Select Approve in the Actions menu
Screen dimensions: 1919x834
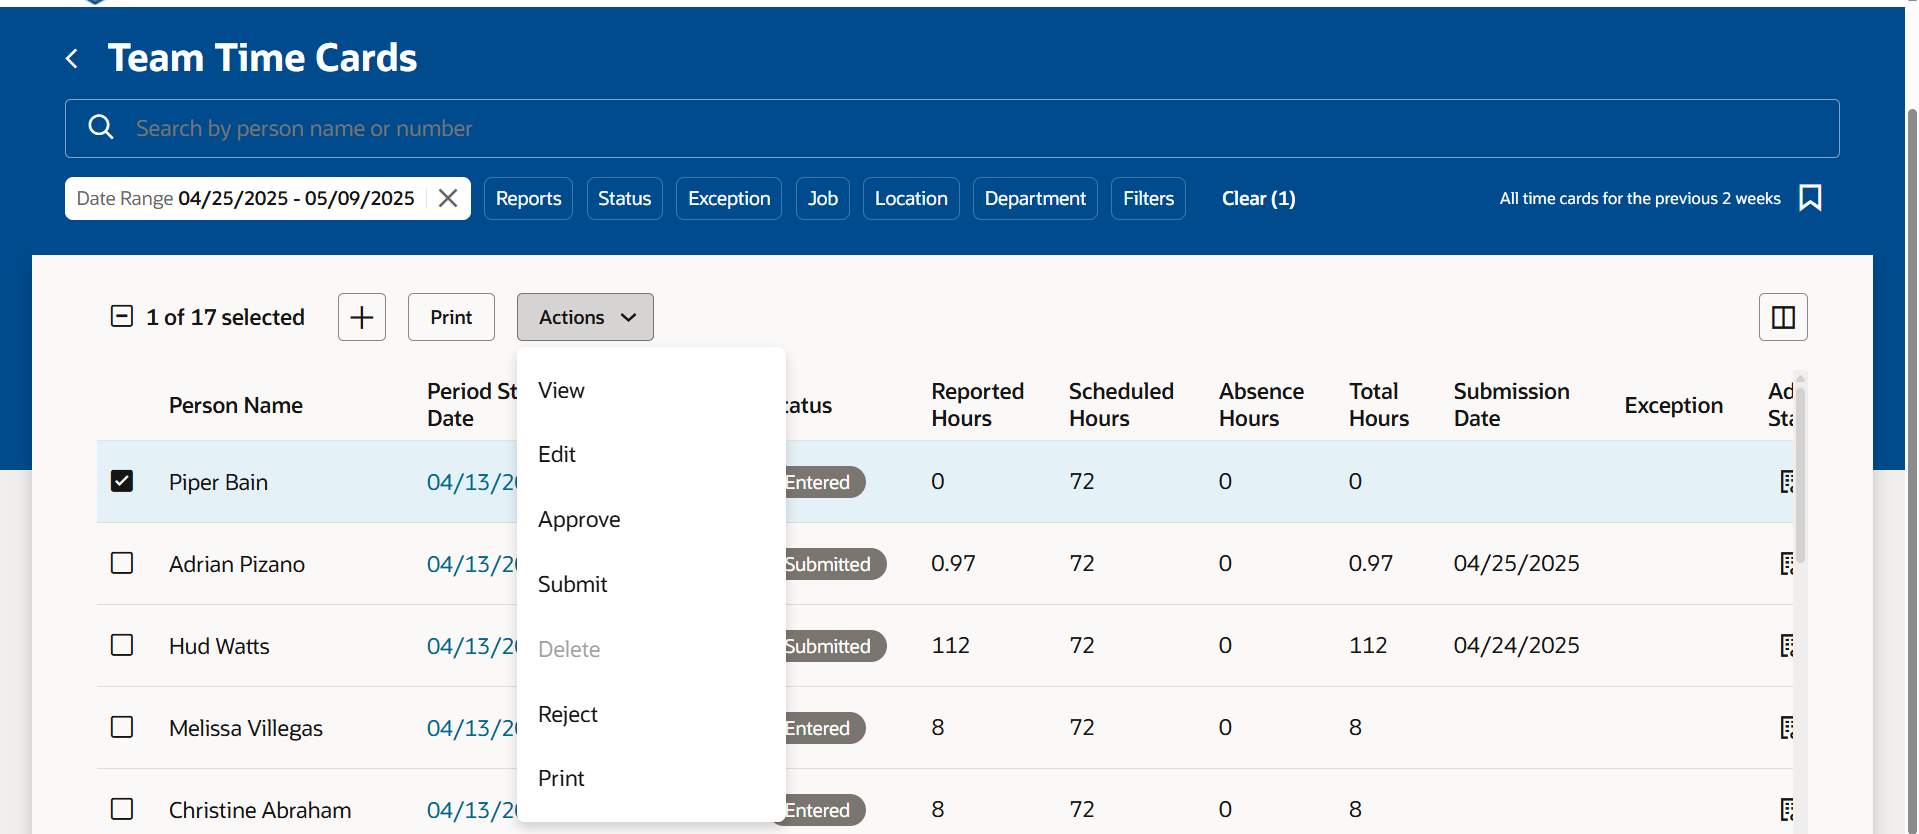651,520
